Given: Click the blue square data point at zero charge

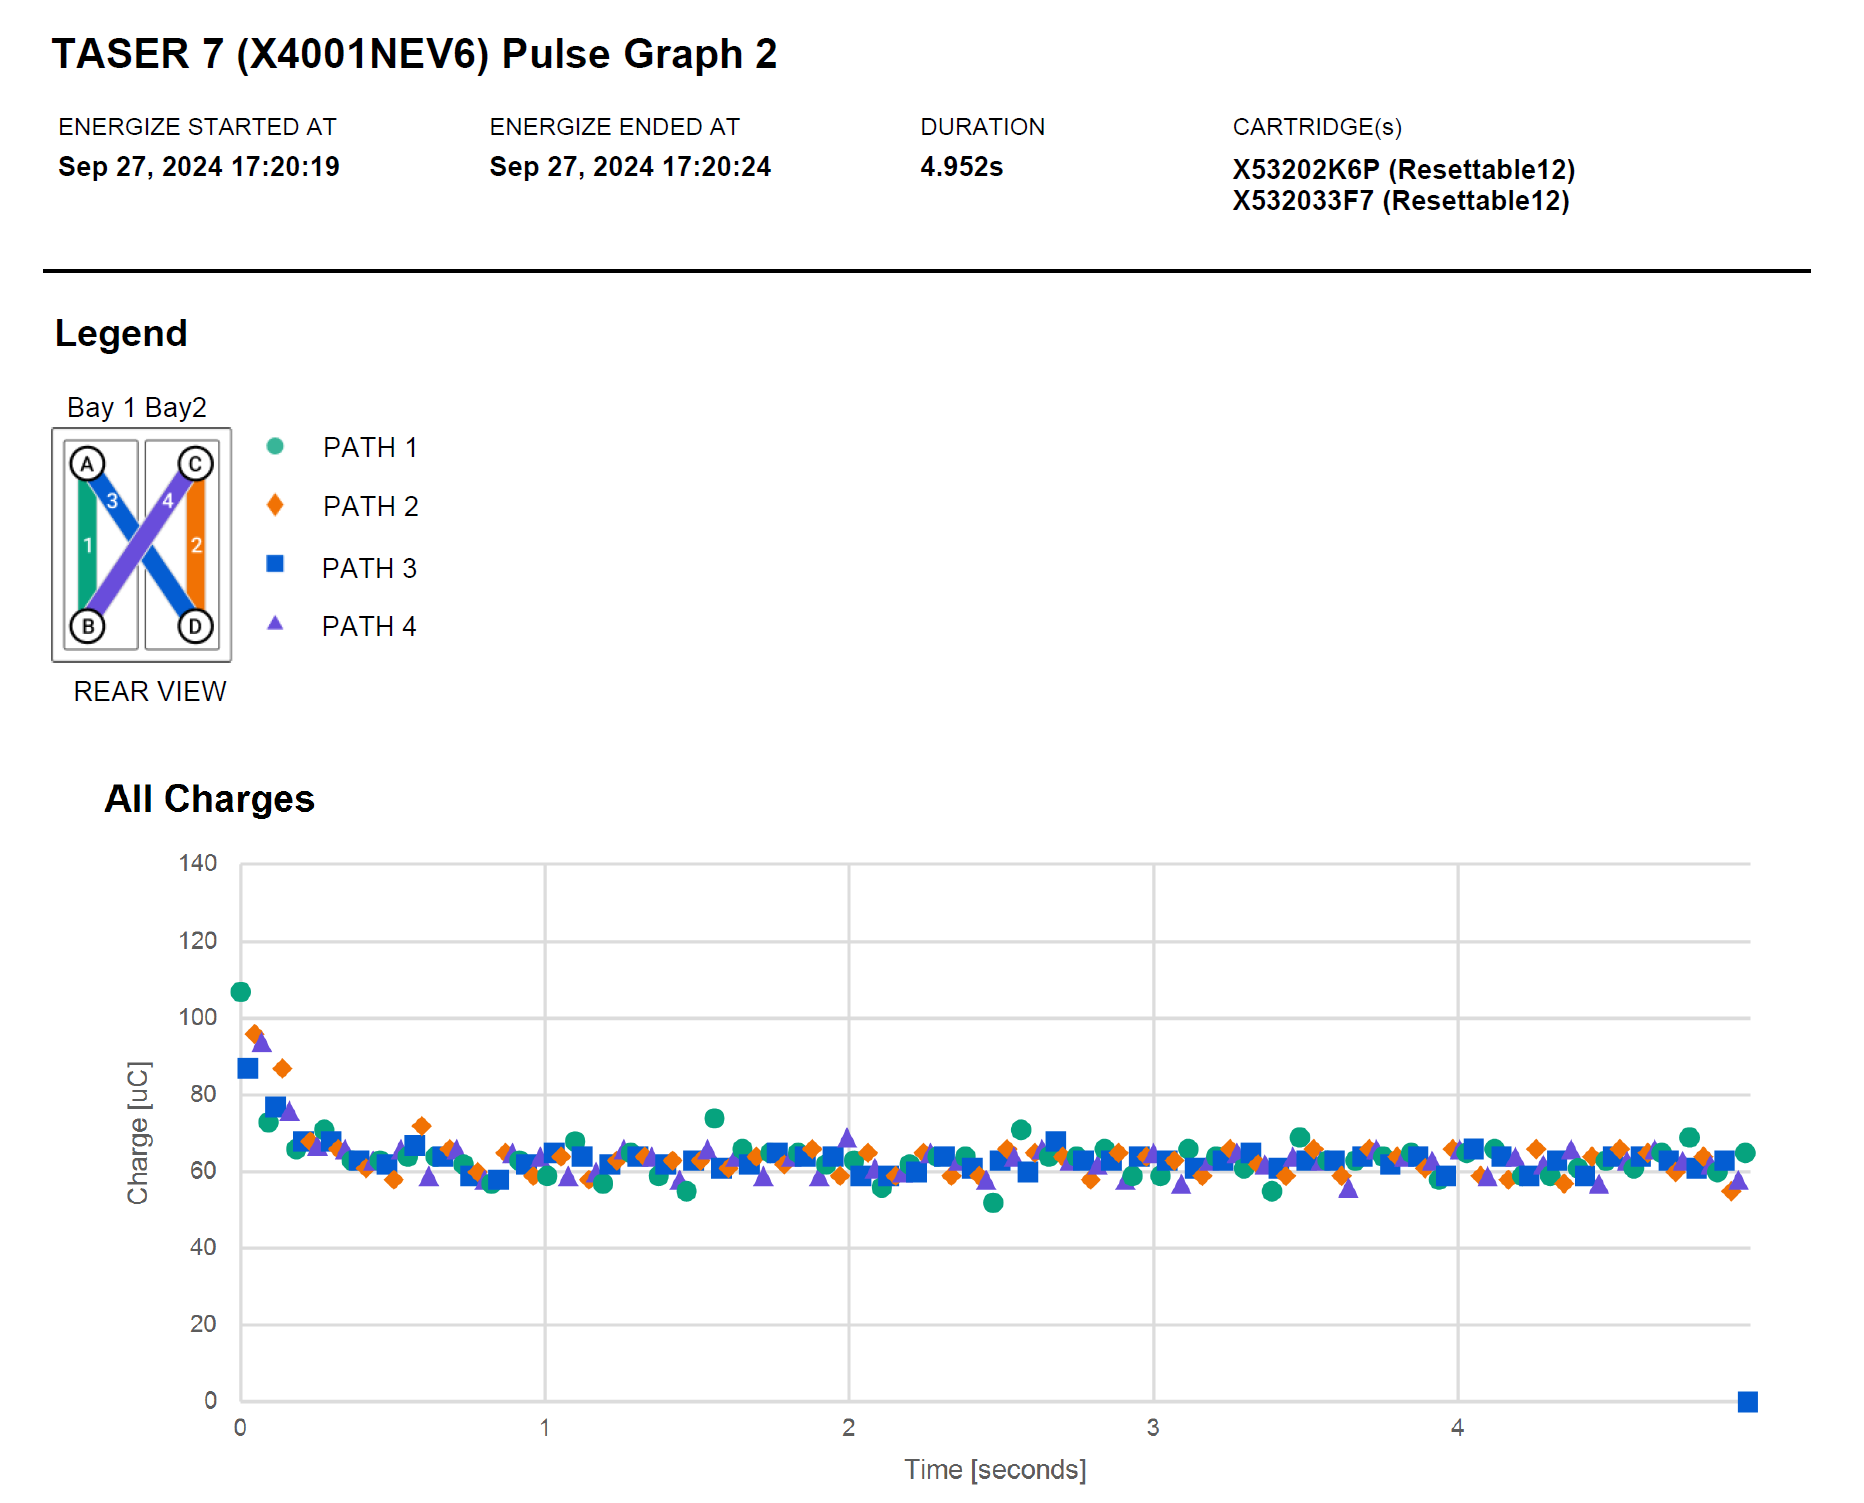Looking at the screenshot, I should click(x=1747, y=1402).
